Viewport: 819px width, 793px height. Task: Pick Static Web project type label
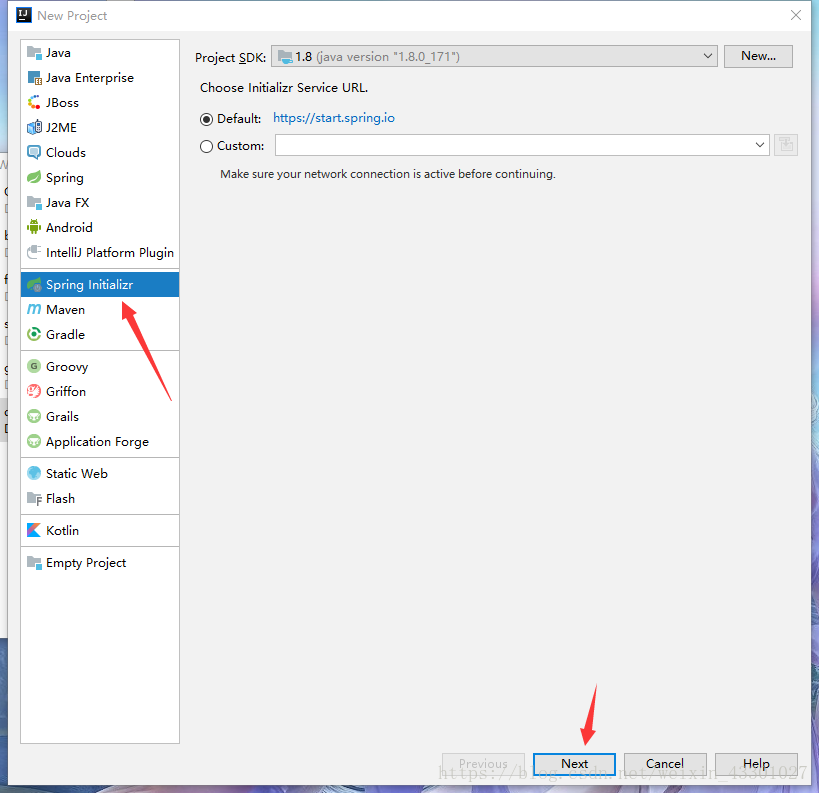[x=77, y=473]
